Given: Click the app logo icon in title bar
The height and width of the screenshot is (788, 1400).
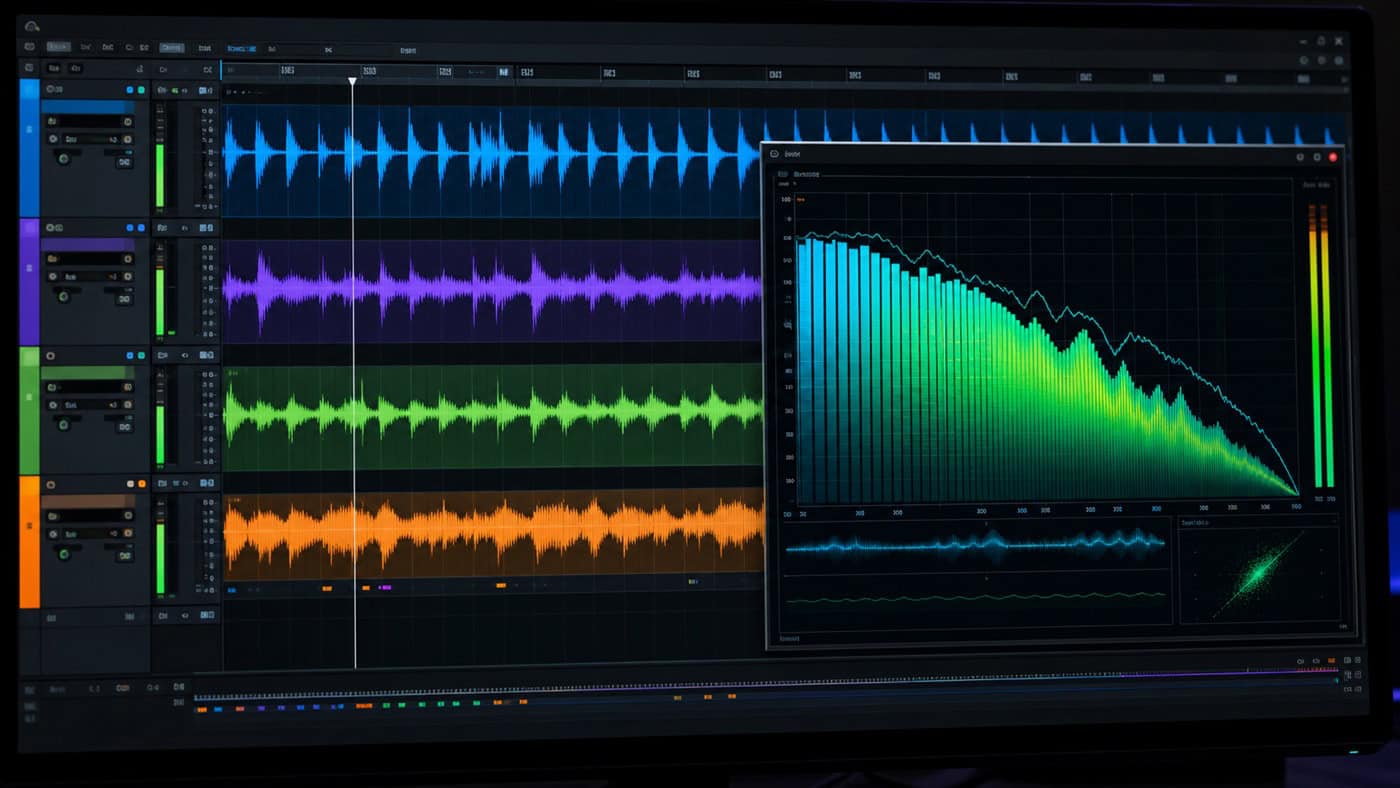Looking at the screenshot, I should pyautogui.click(x=32, y=26).
